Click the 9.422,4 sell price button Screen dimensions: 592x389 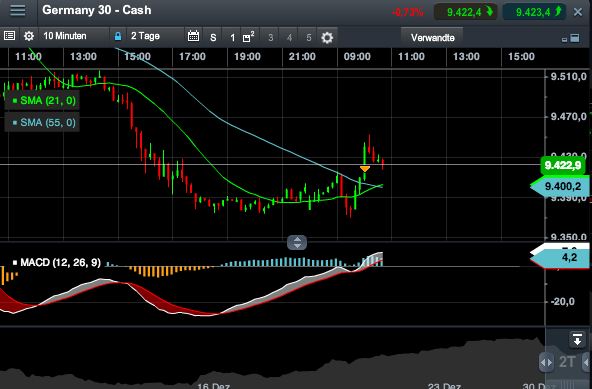pyautogui.click(x=466, y=12)
